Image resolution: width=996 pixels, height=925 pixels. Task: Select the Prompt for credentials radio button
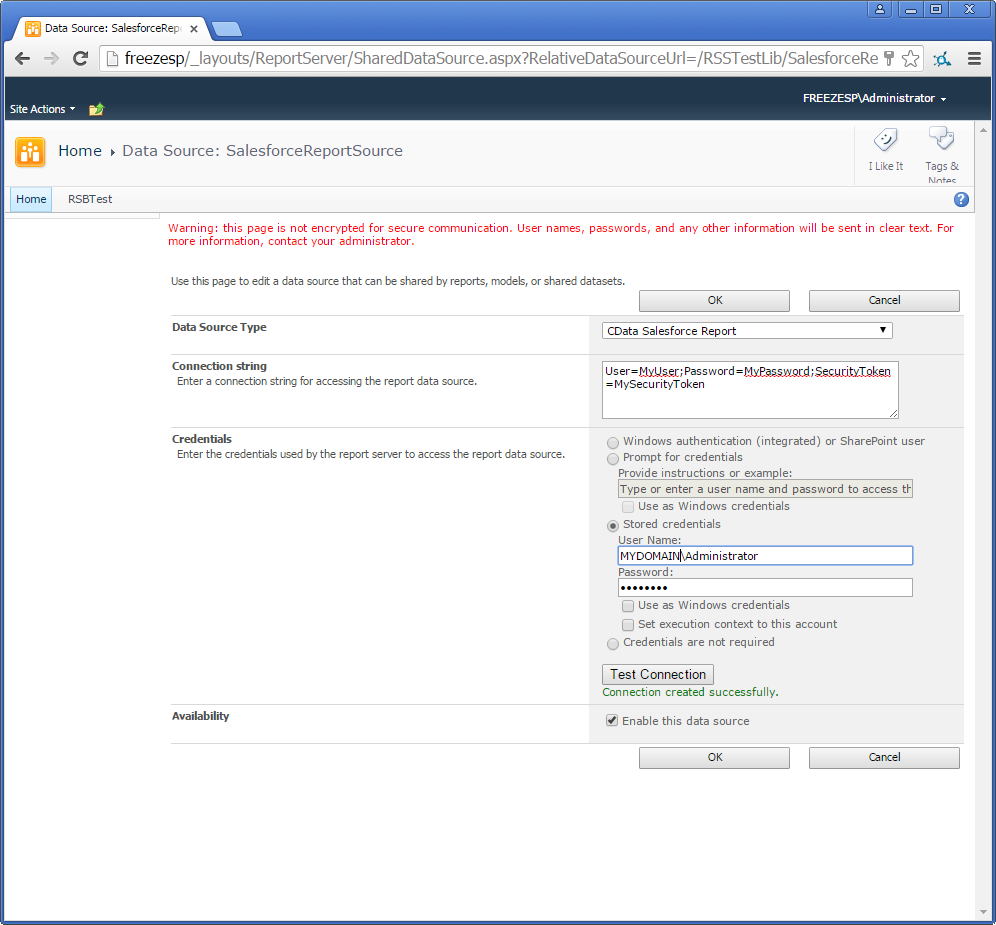612,459
